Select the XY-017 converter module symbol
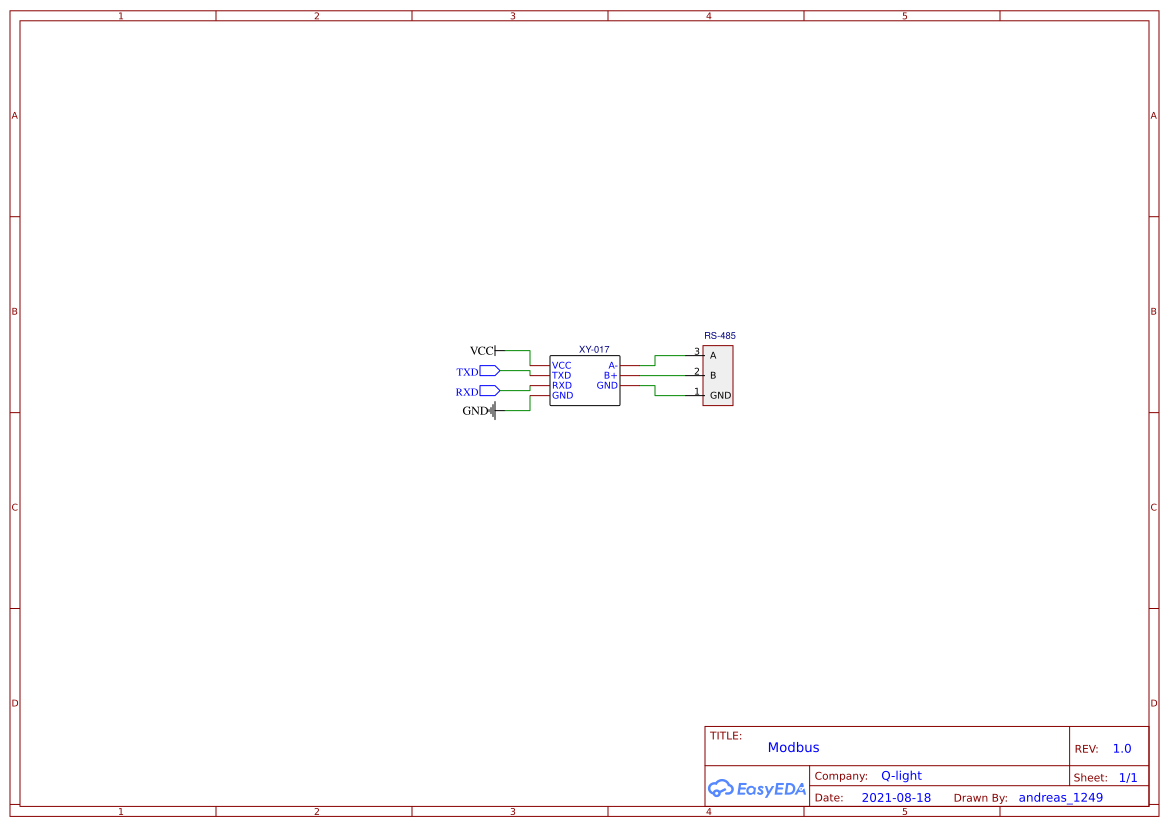 click(585, 380)
